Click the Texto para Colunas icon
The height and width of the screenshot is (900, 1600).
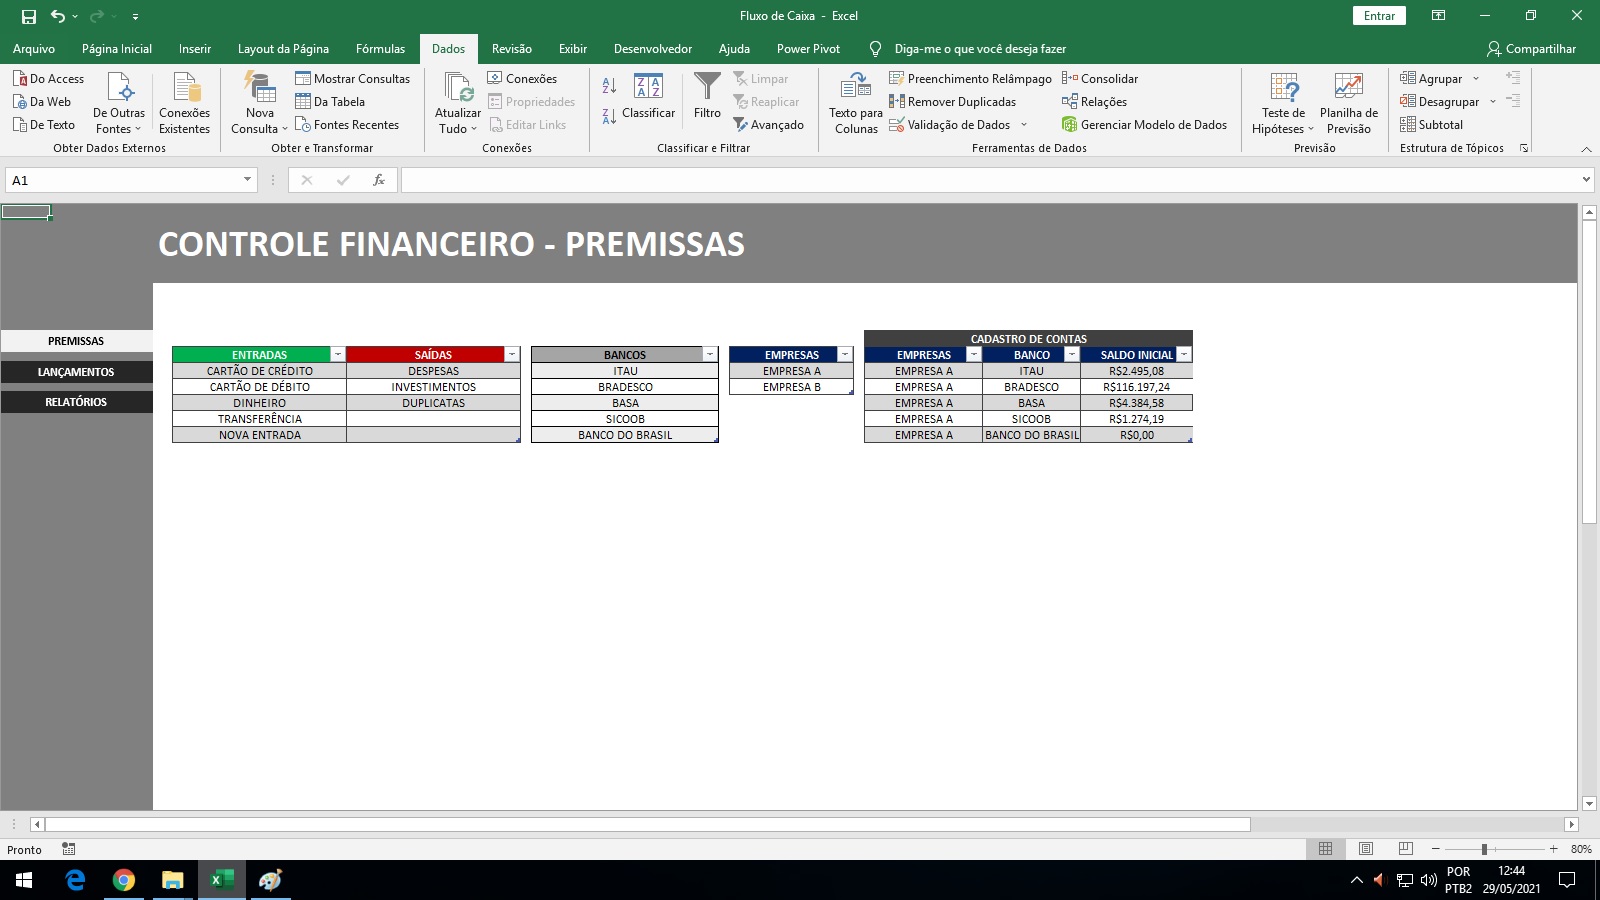856,88
